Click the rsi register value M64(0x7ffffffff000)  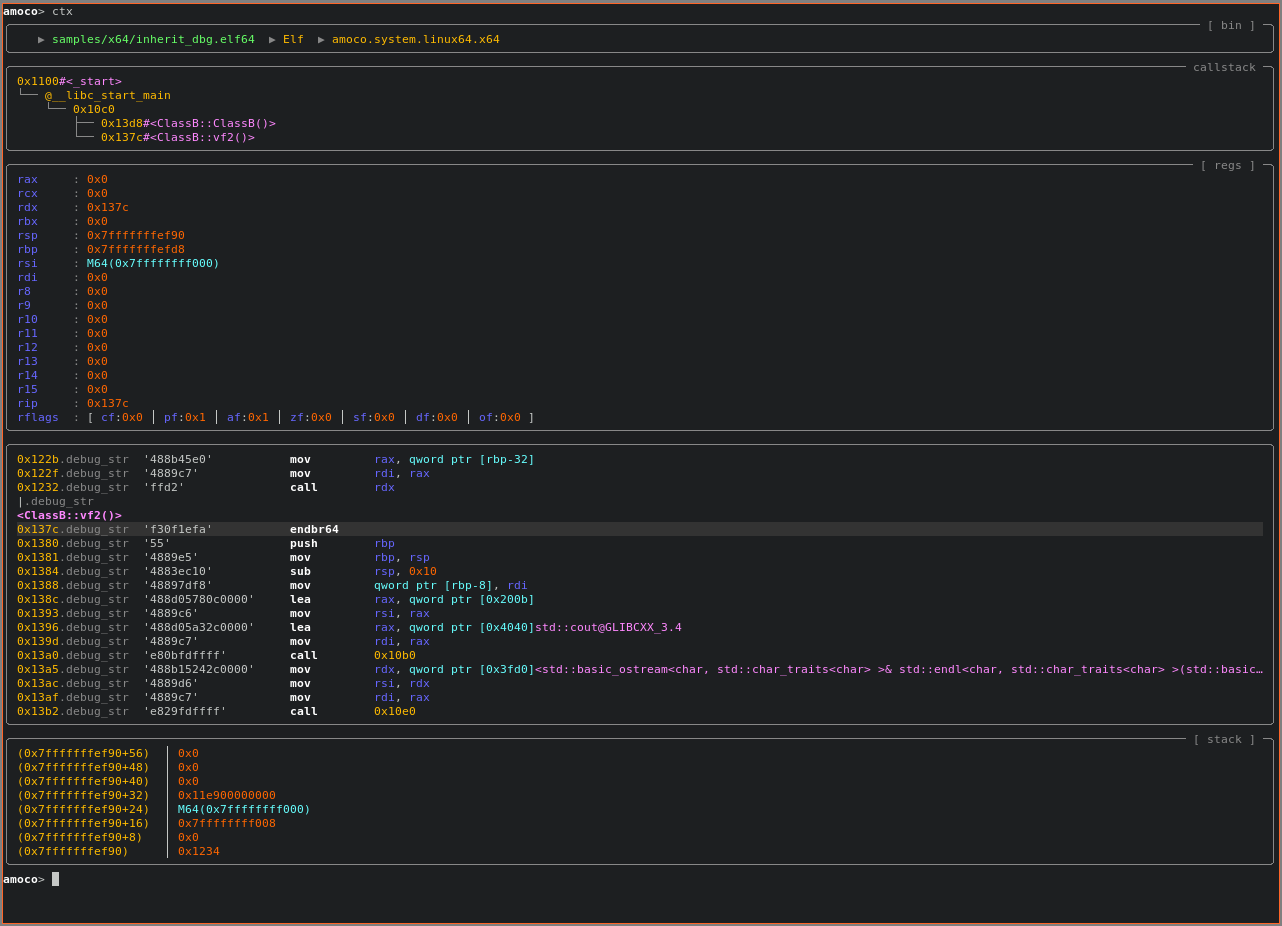pos(152,264)
